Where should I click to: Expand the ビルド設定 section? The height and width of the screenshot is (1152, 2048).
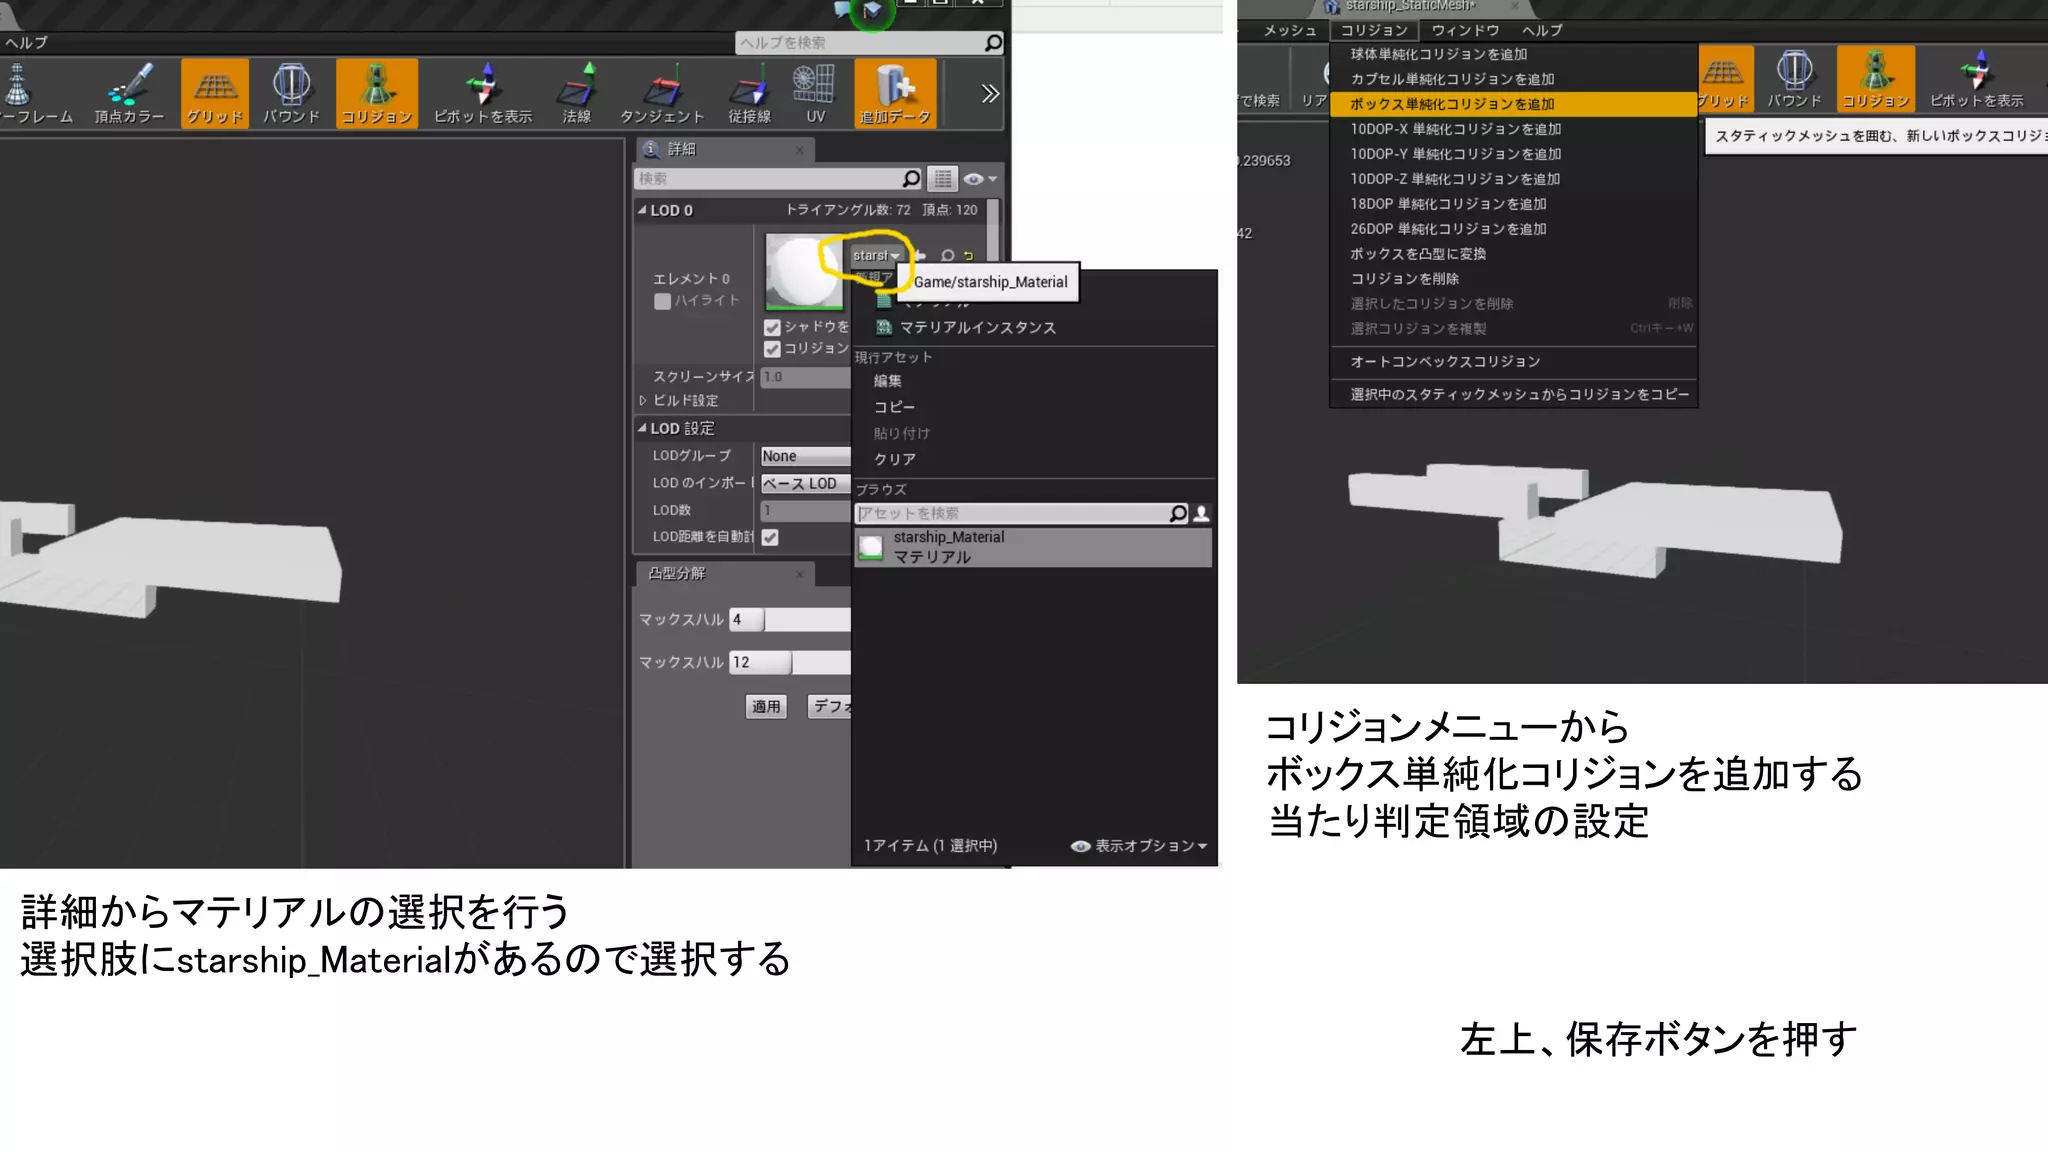click(x=643, y=400)
